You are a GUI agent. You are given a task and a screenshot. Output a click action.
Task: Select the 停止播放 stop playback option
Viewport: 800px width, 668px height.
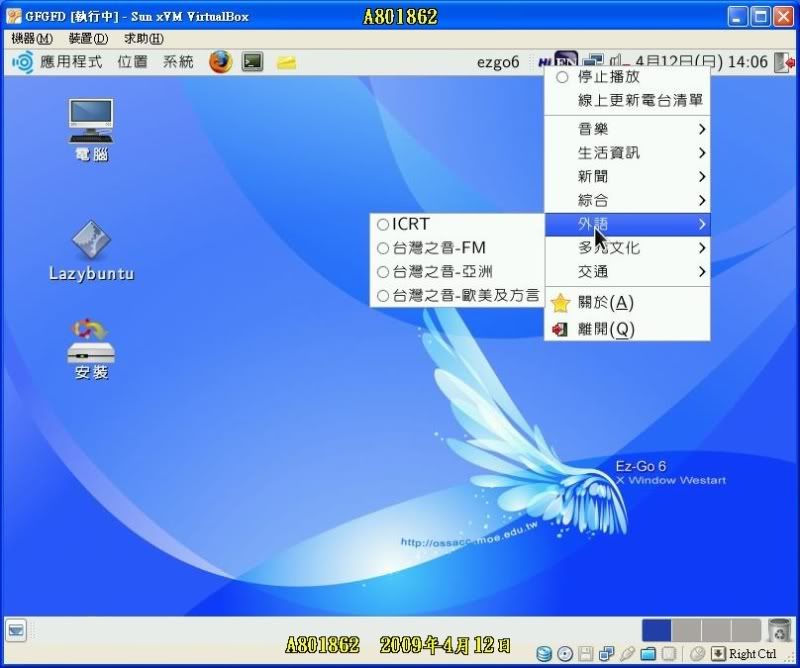coord(628,77)
